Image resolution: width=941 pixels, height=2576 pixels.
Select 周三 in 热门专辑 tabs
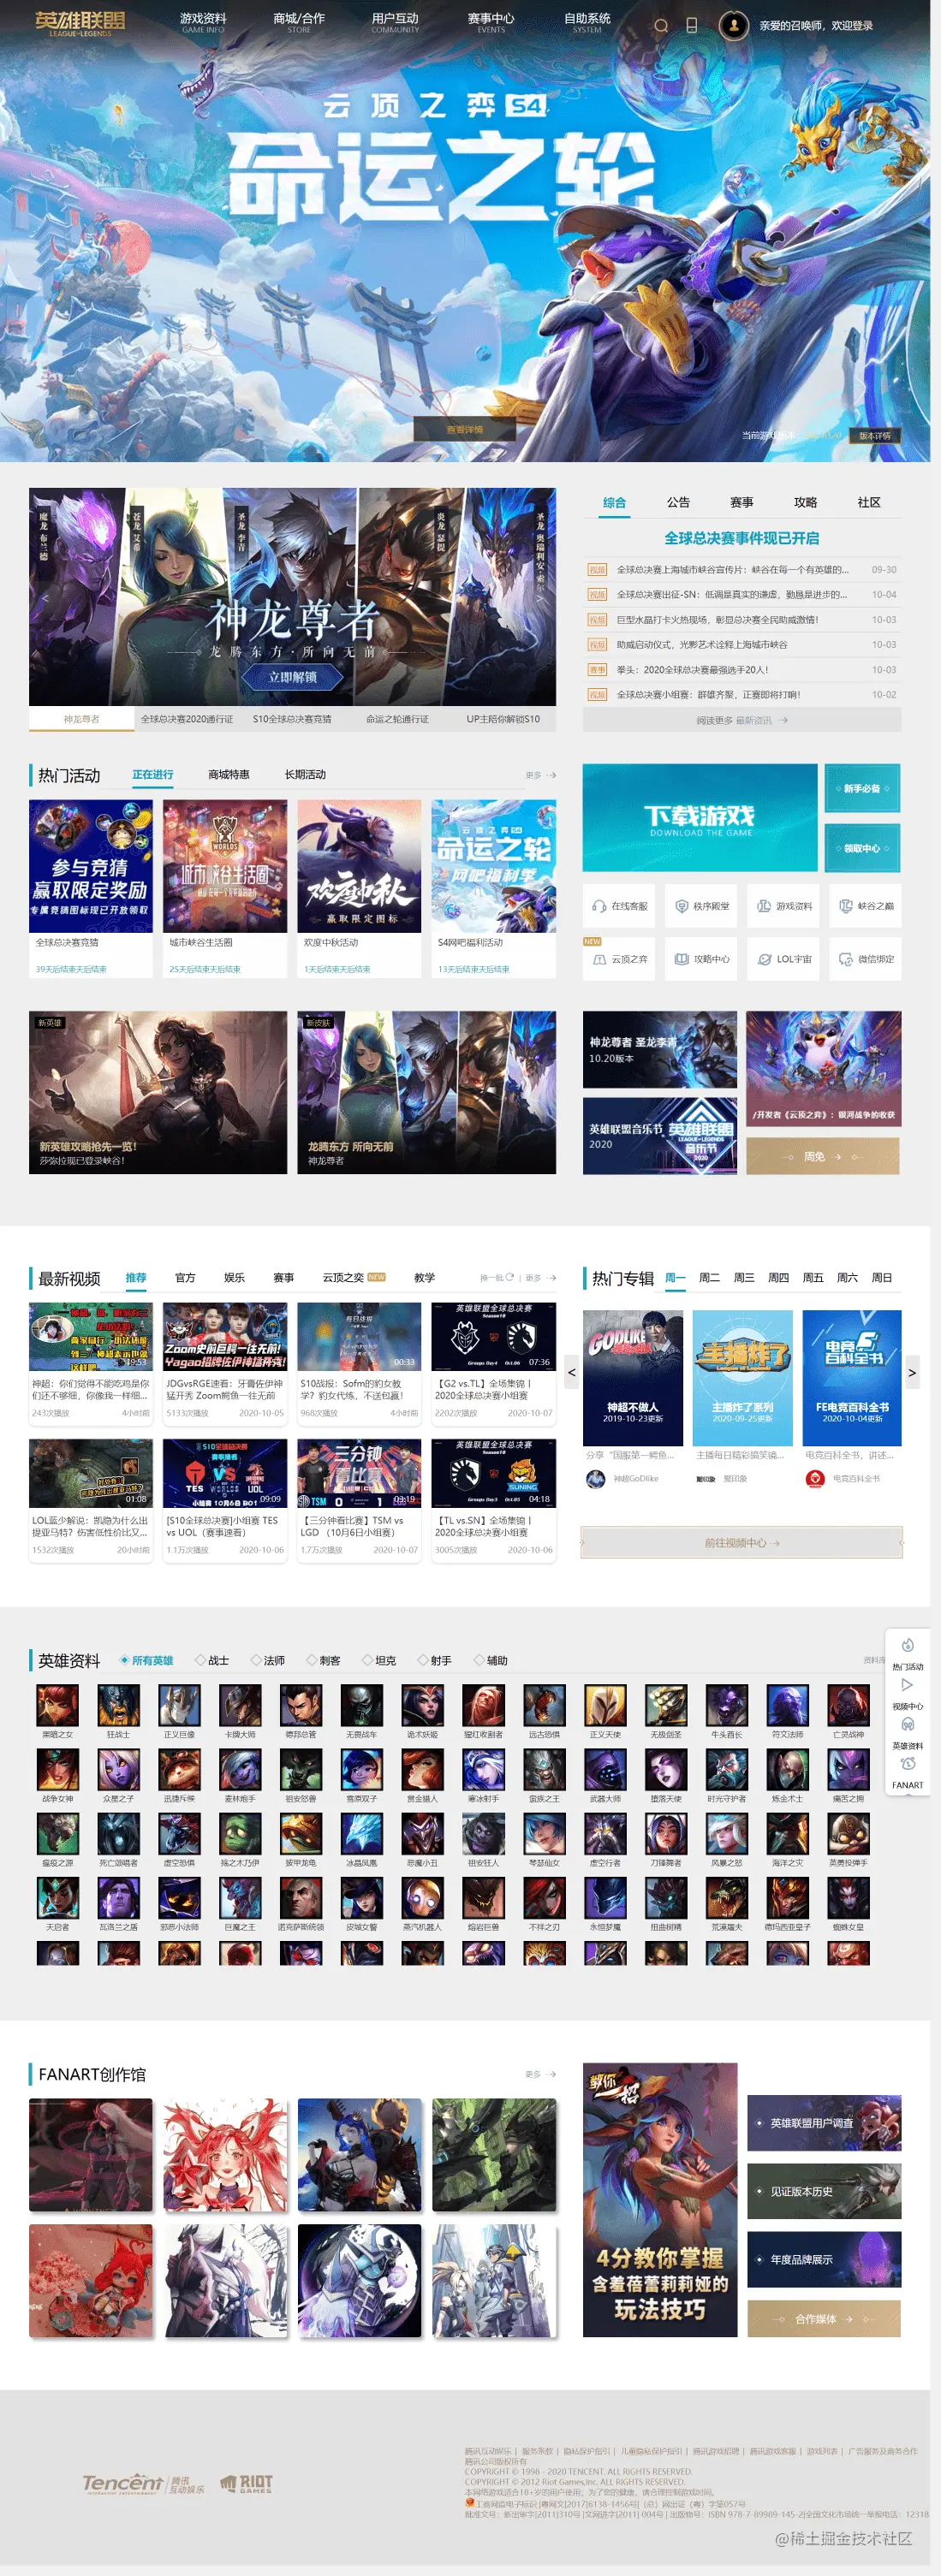[743, 1277]
